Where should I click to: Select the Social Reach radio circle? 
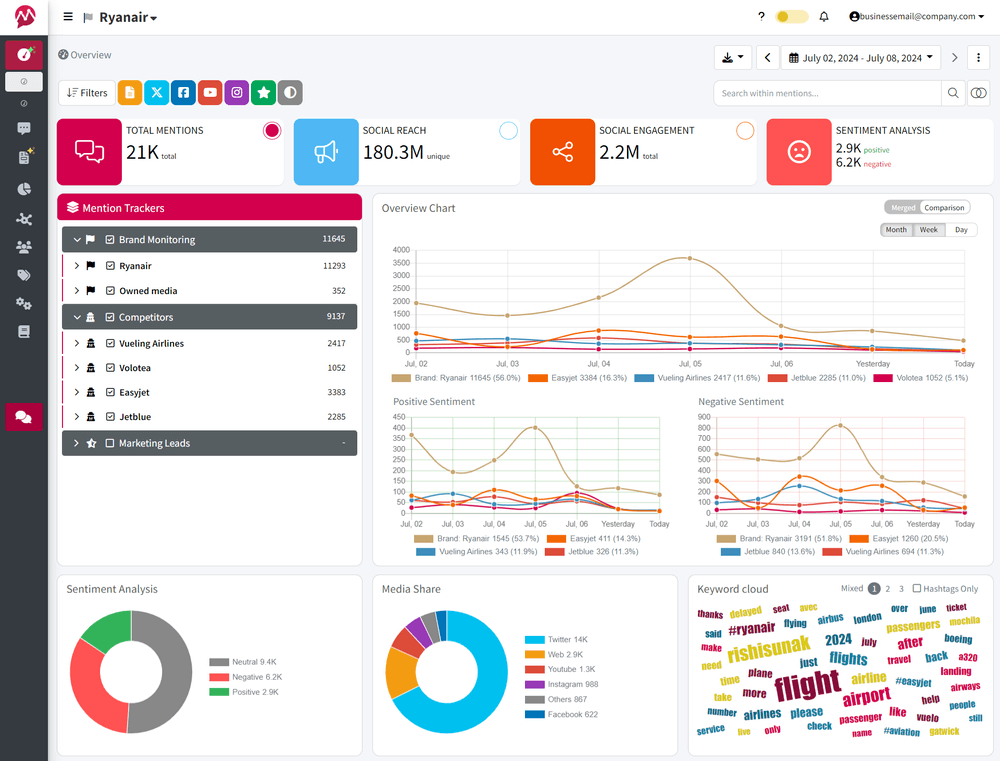508,131
